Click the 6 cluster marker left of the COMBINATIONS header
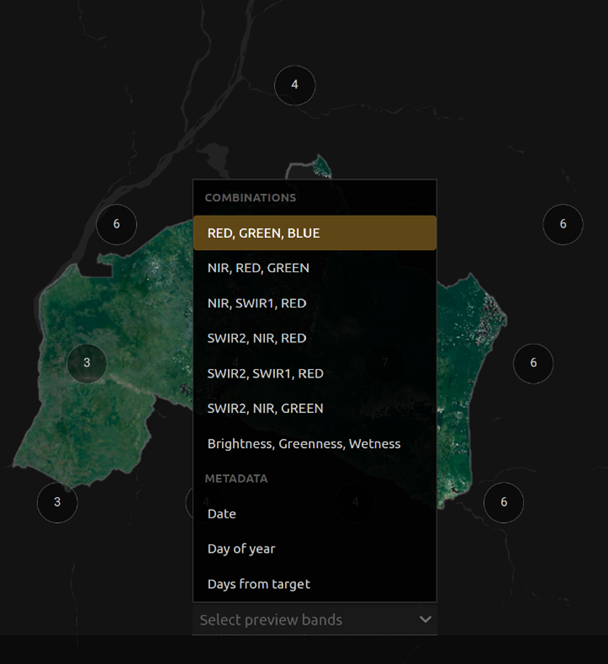 pyautogui.click(x=116, y=224)
